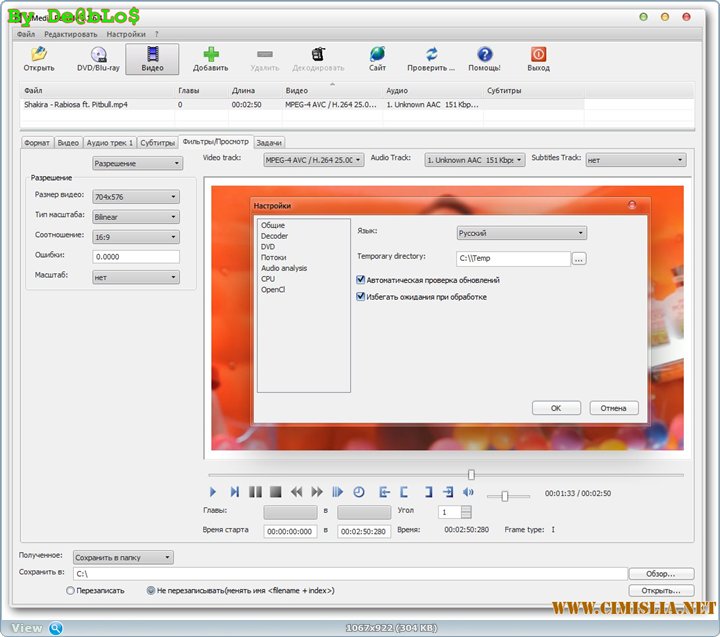Screen dimensions: 720x637
Task: Select the Перезаписать radio button
Action: pos(70,591)
